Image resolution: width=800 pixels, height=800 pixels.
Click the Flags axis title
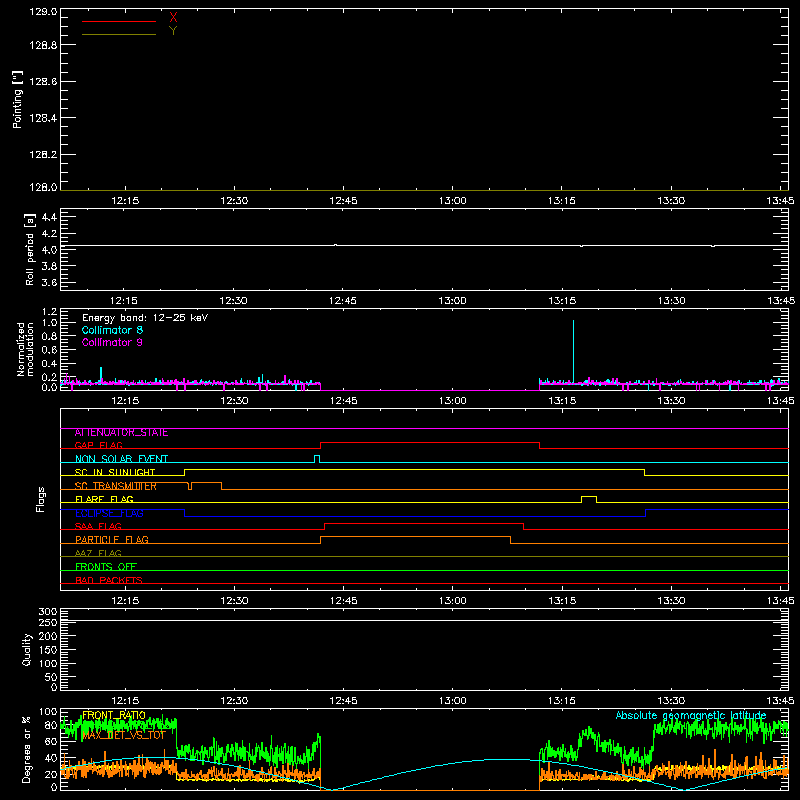tap(40, 499)
